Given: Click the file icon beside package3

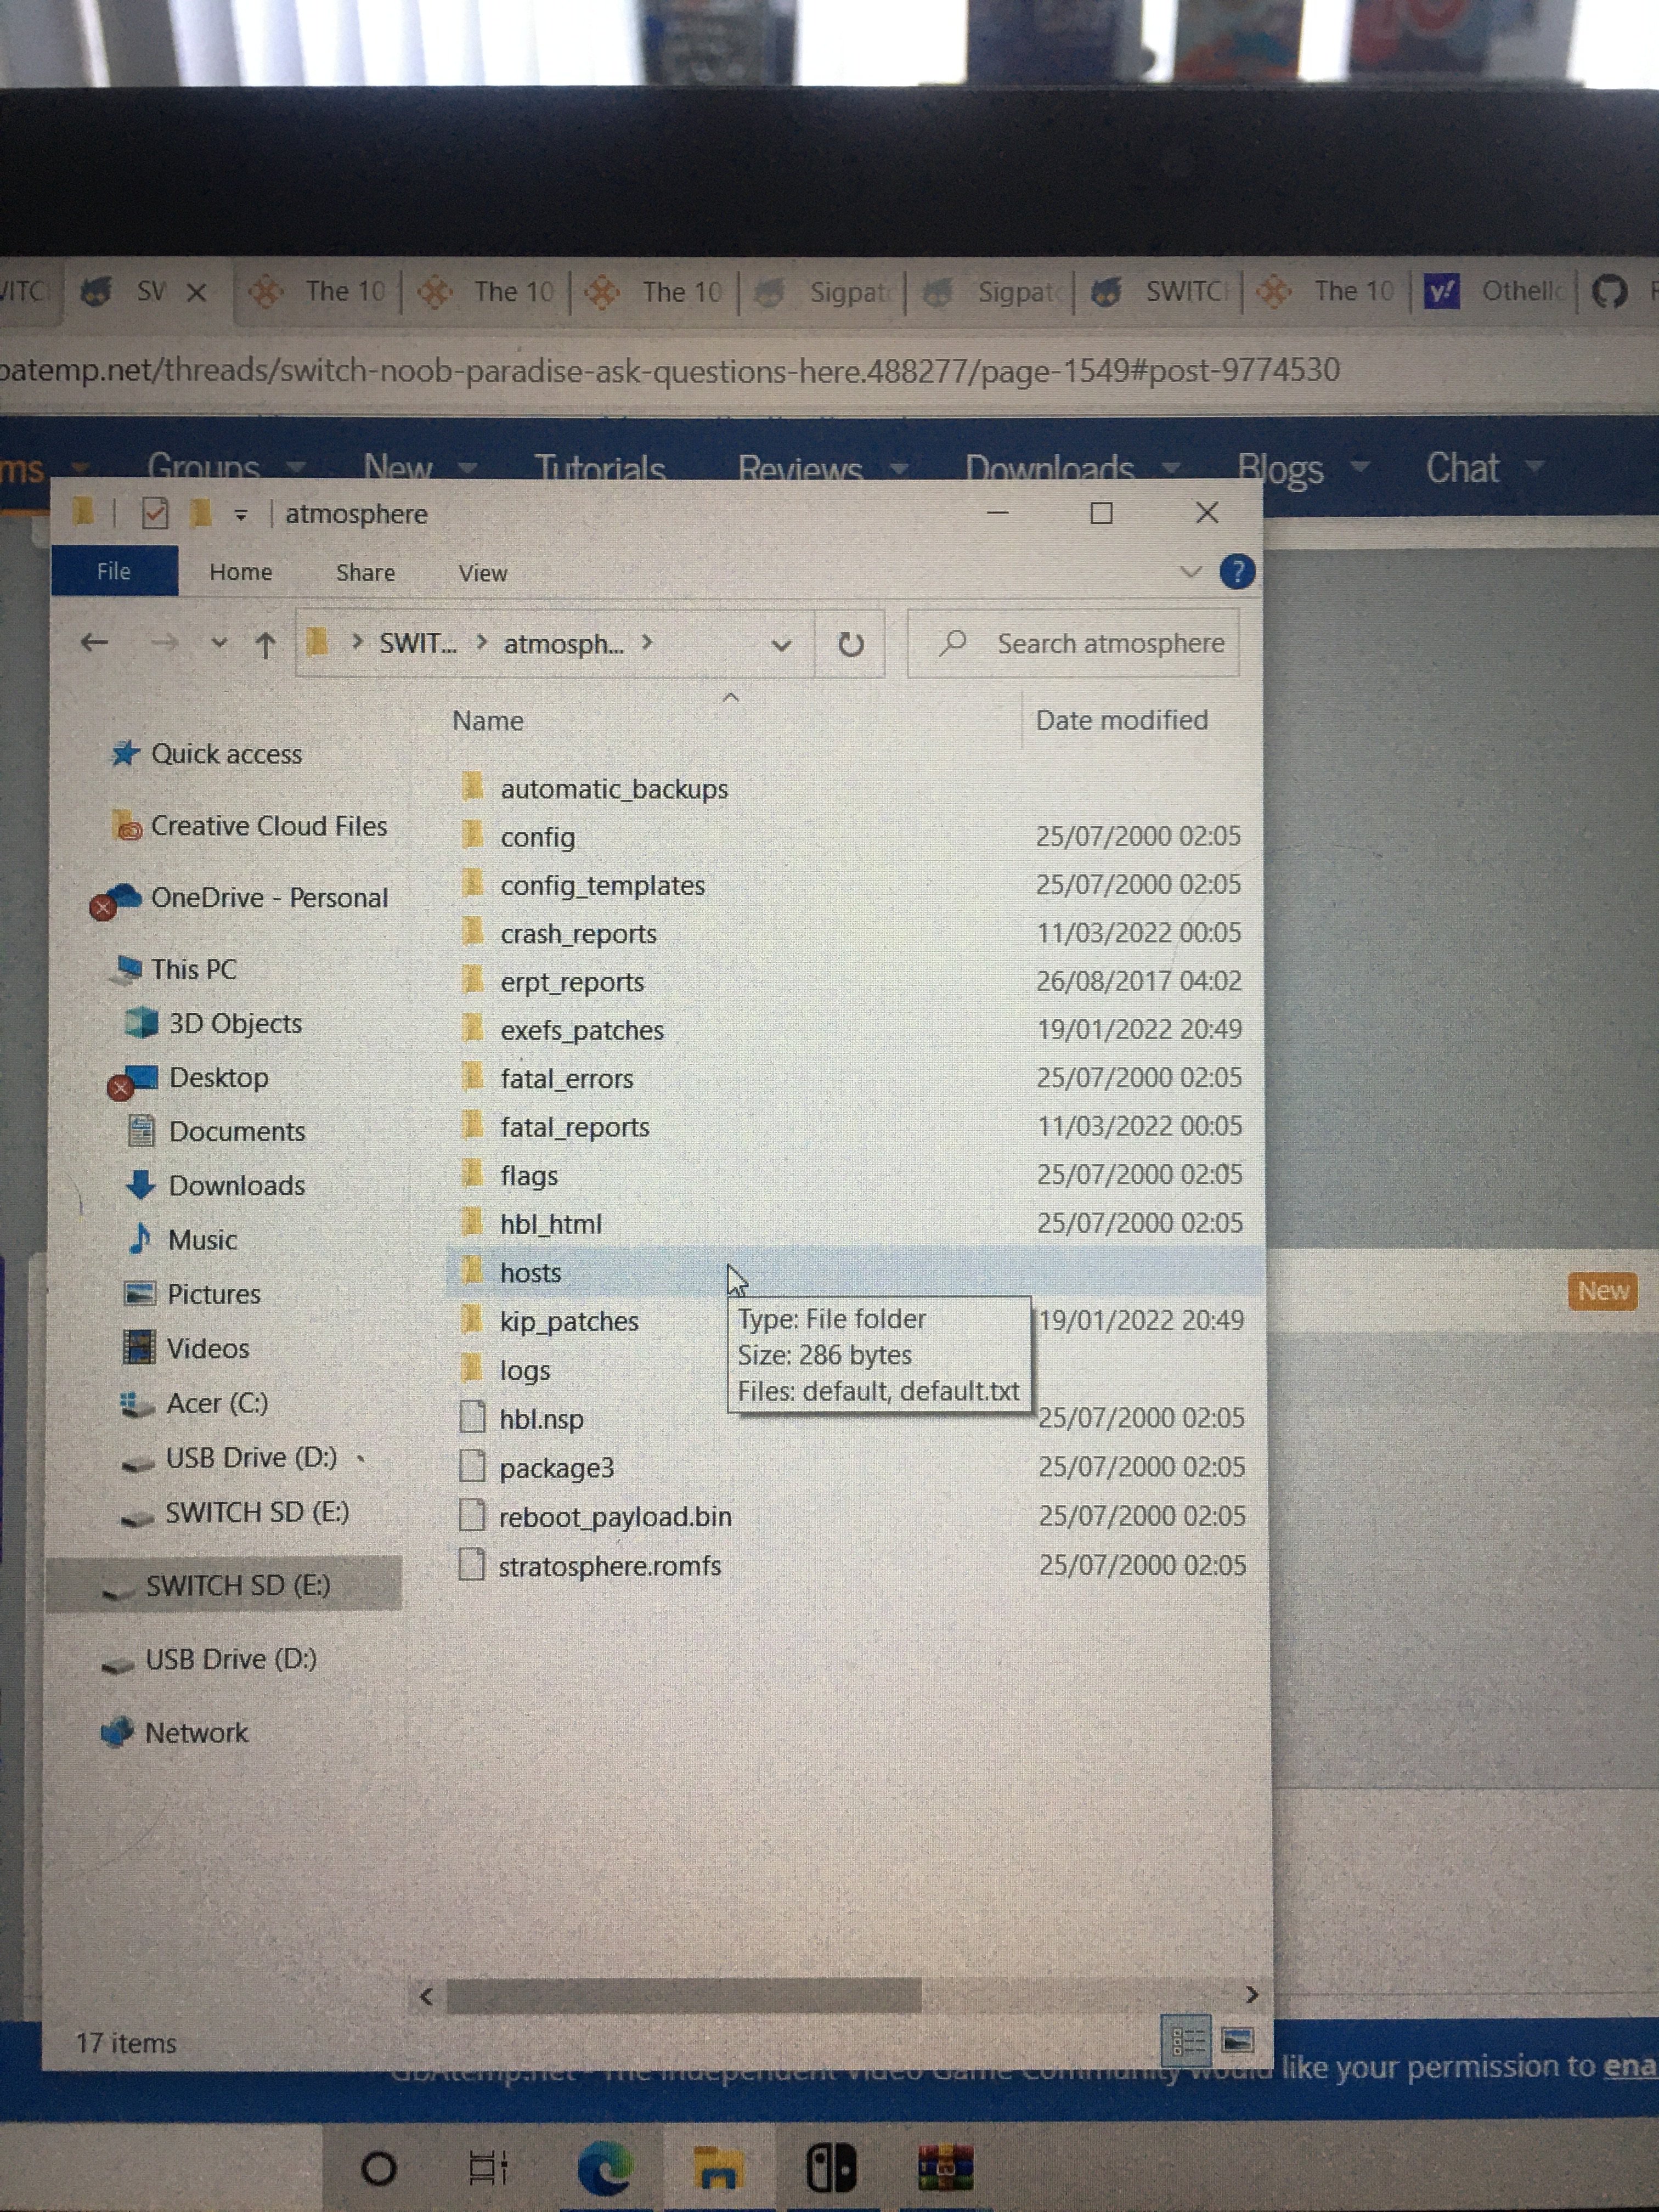Looking at the screenshot, I should coord(472,1466).
